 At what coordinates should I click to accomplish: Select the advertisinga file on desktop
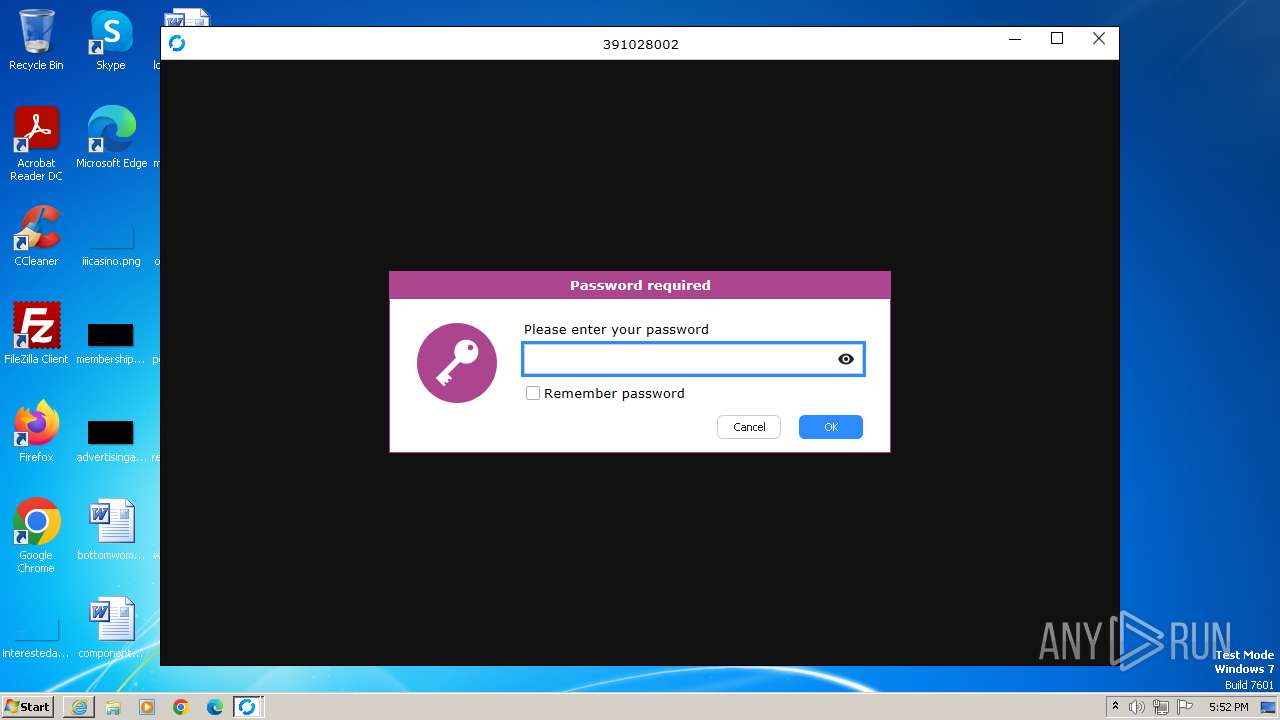[111, 440]
